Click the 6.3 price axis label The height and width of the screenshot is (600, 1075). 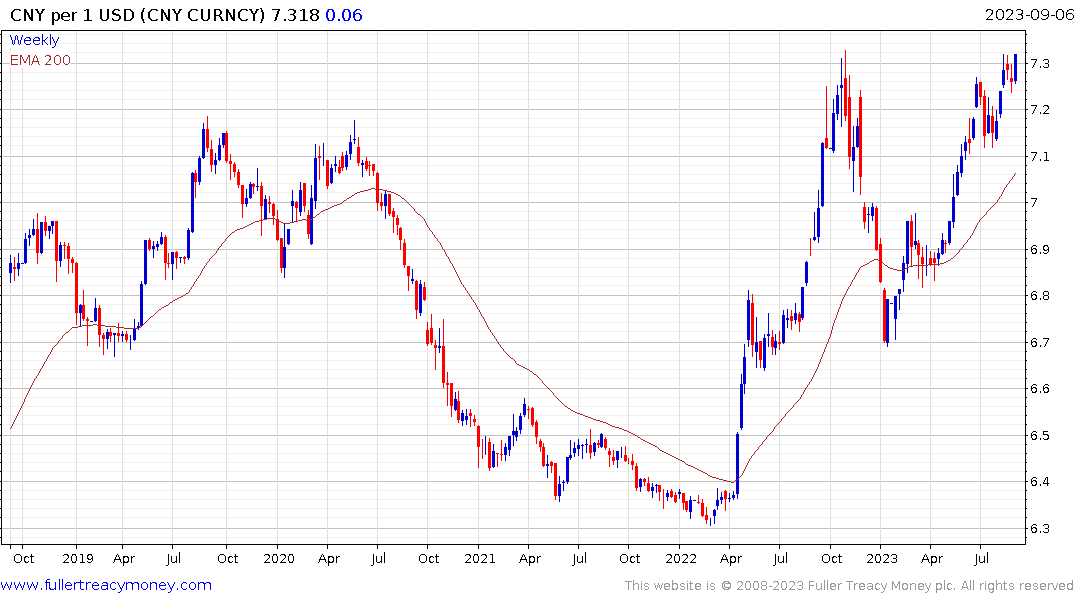[x=1039, y=529]
